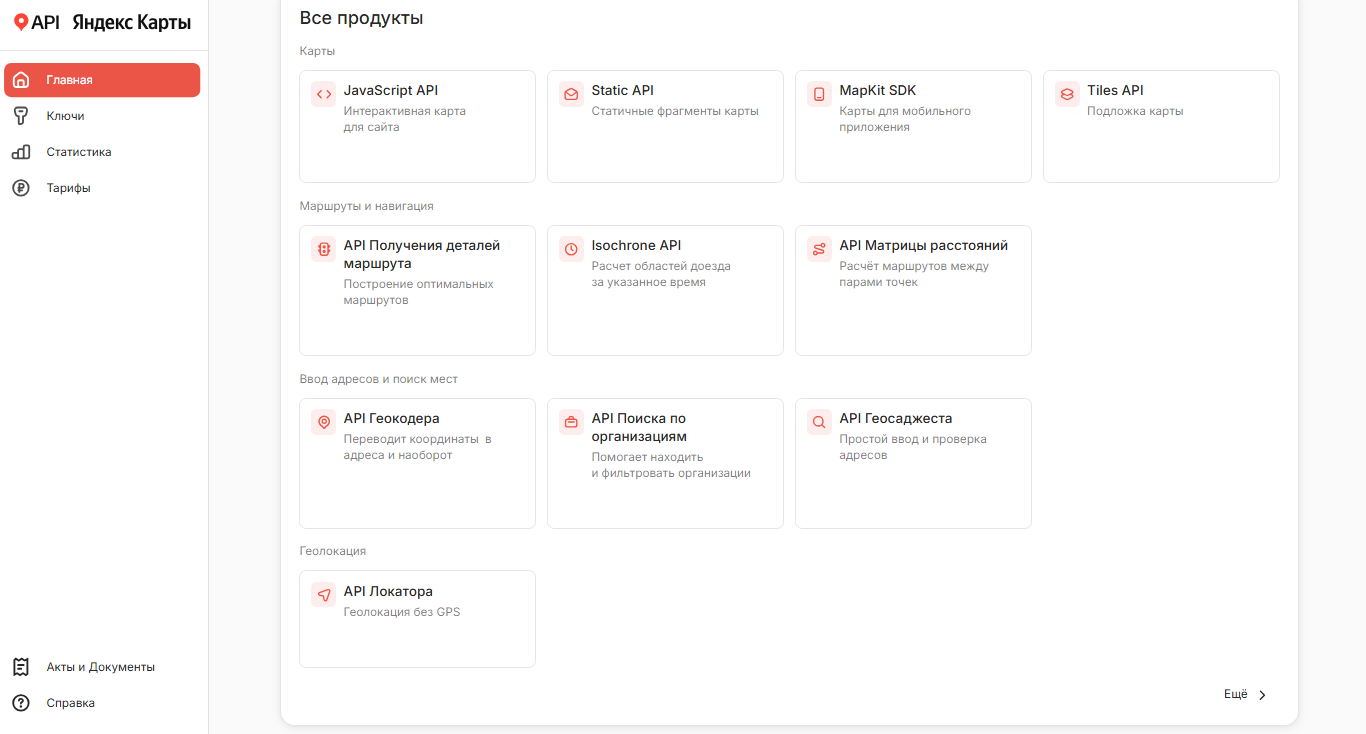Open the API Локатора title
The height and width of the screenshot is (734, 1366).
coord(388,591)
